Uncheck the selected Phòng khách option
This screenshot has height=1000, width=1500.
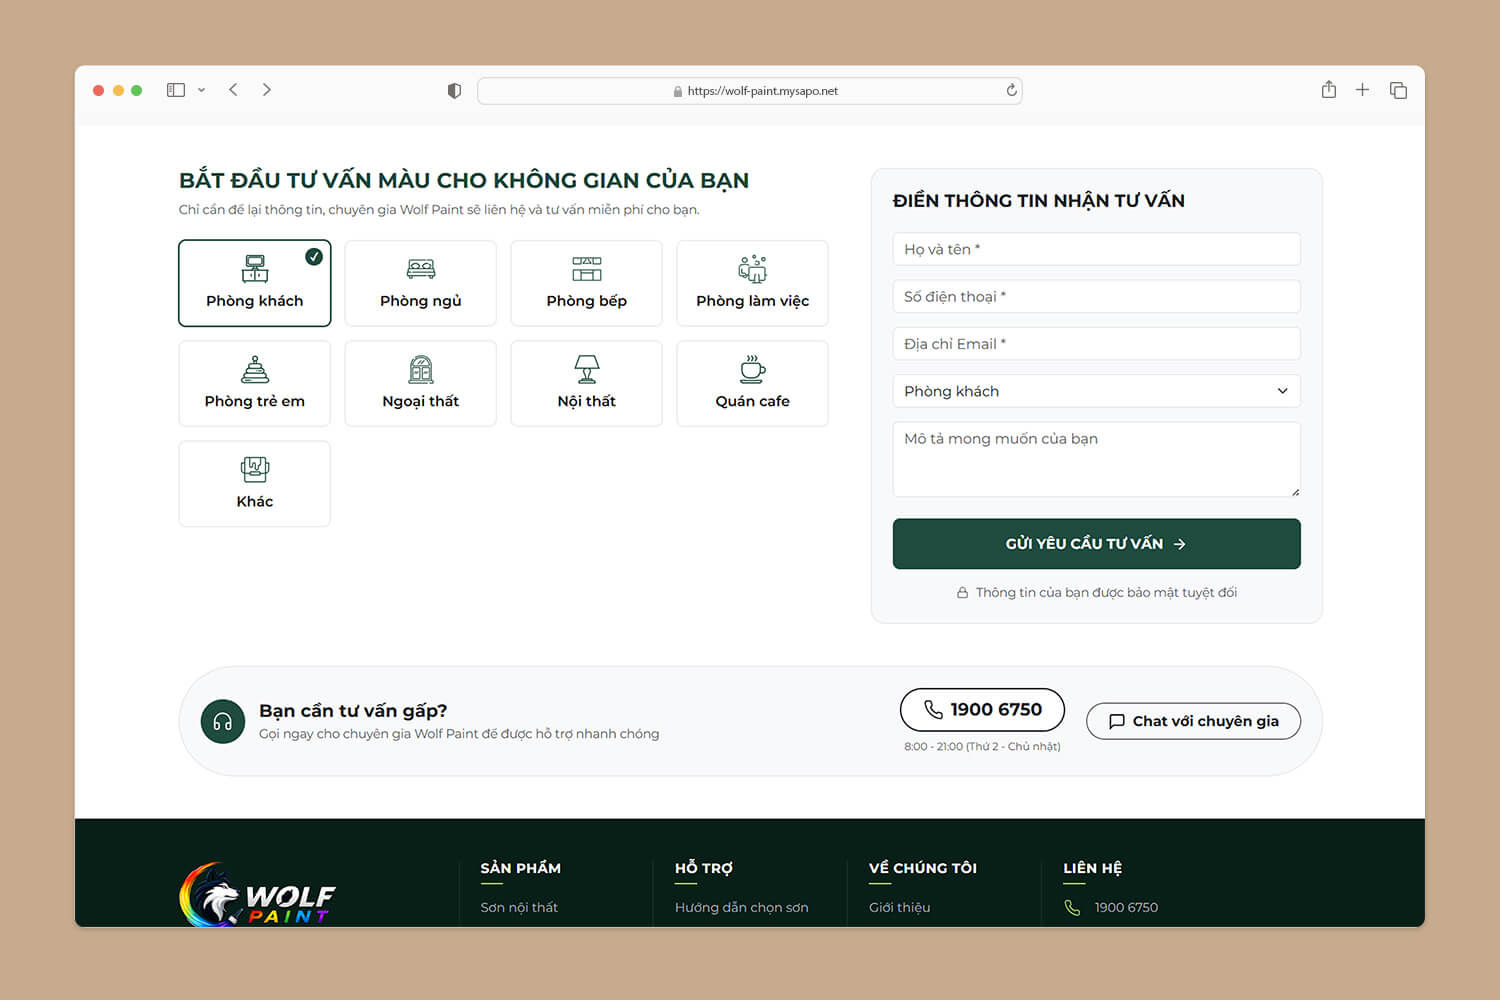pos(254,283)
